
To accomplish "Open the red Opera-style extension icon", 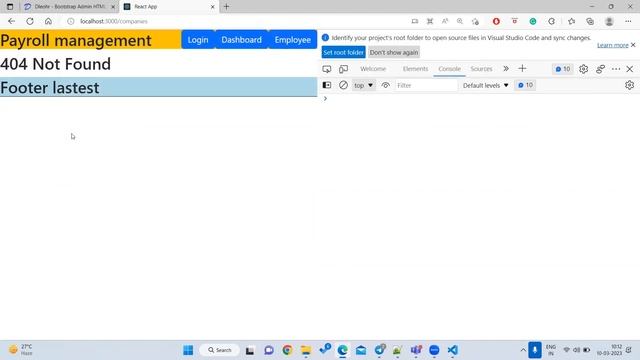I will (496, 21).
